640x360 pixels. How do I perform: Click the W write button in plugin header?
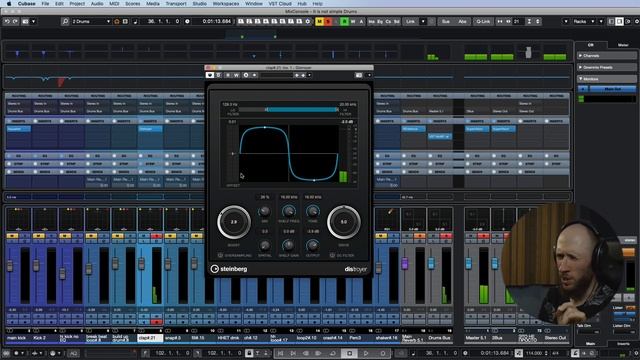point(236,75)
